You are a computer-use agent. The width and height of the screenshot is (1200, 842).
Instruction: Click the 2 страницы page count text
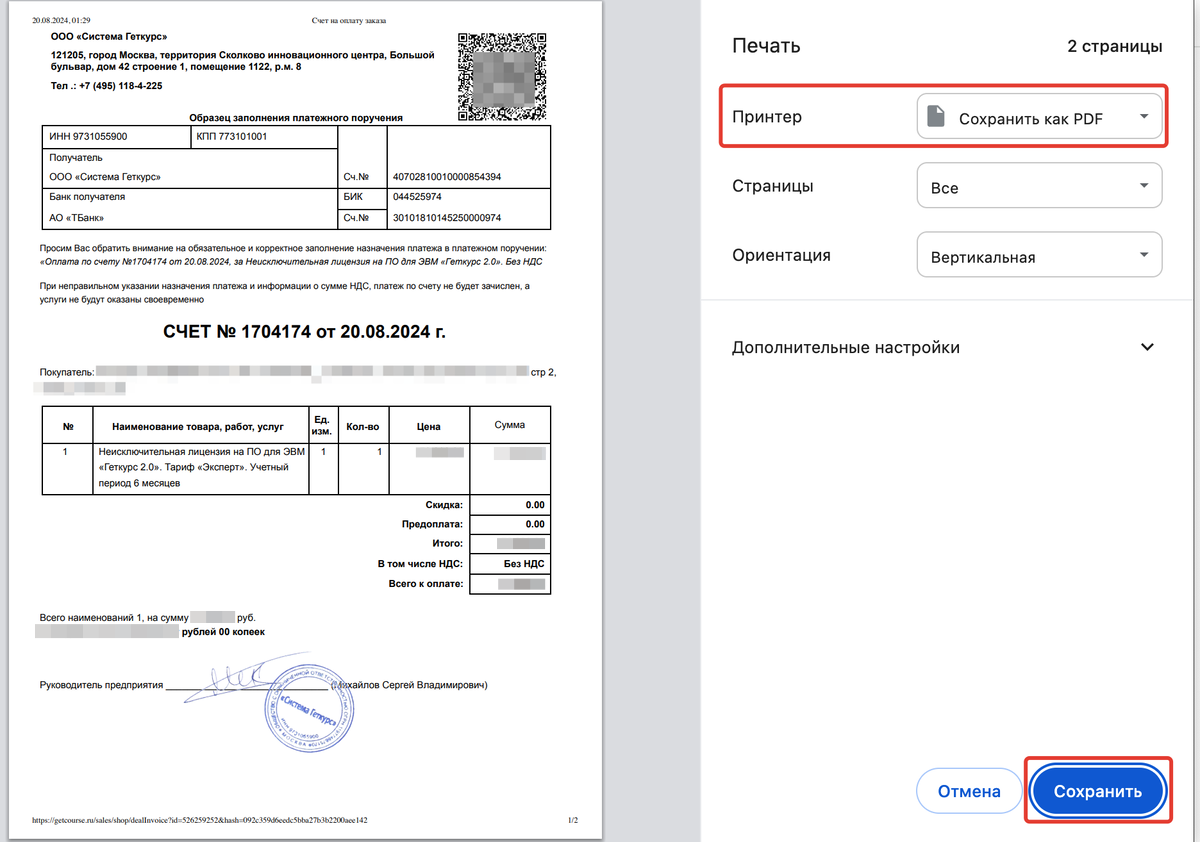pos(1114,46)
